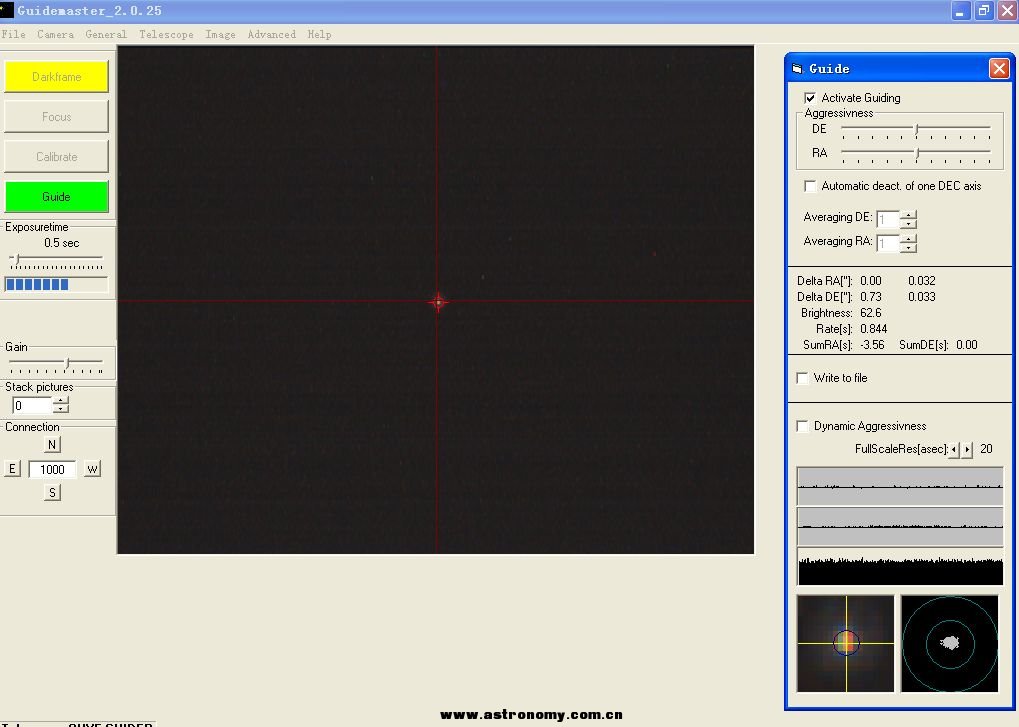This screenshot has width=1019, height=727.
Task: Click the yellow Darkframe button
Action: pos(57,77)
